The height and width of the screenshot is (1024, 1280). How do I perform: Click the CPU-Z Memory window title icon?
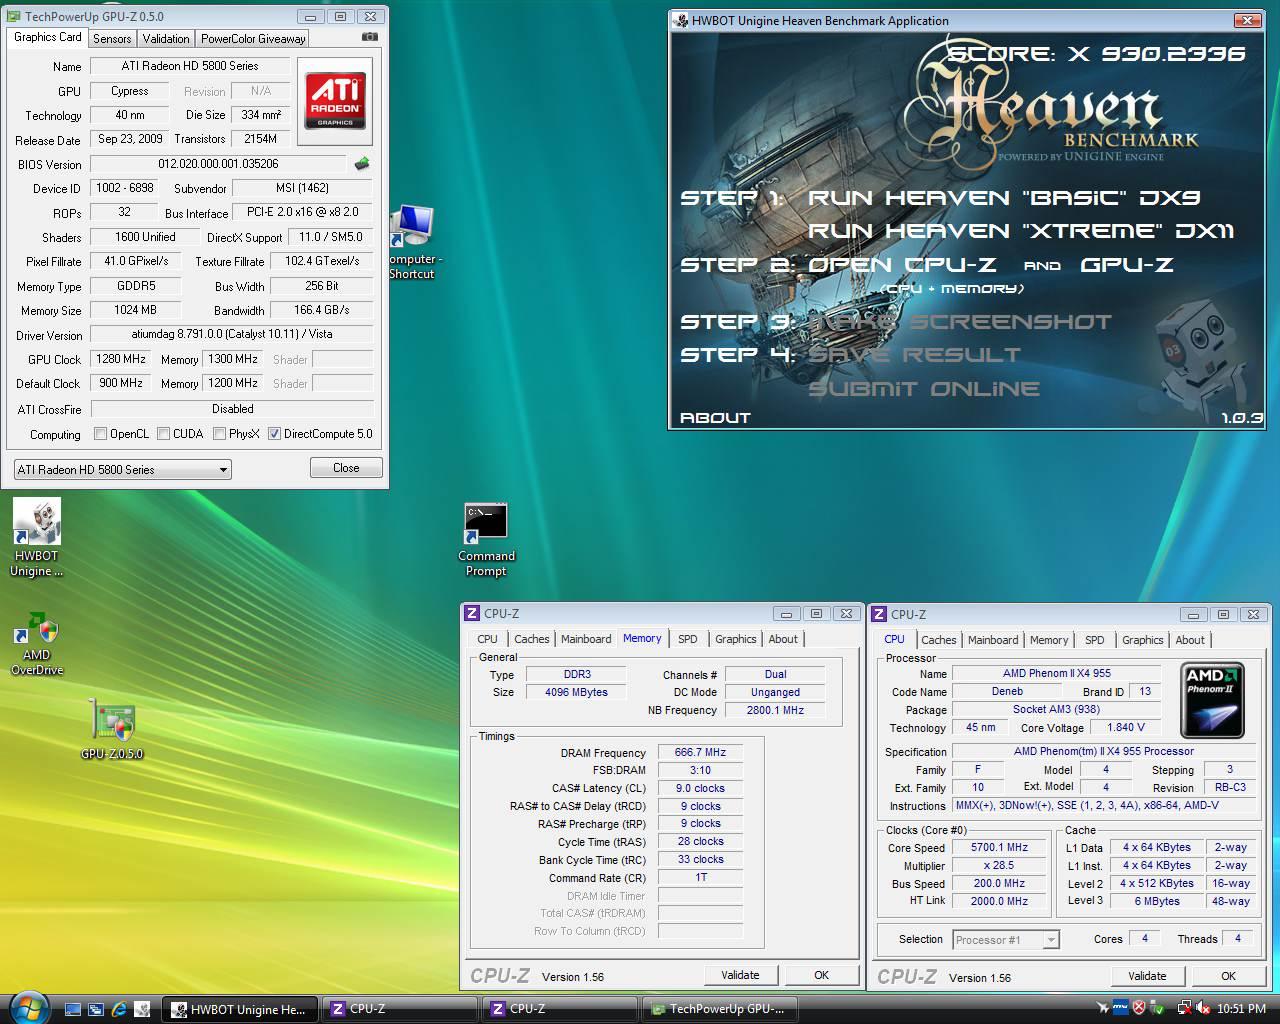coord(472,614)
